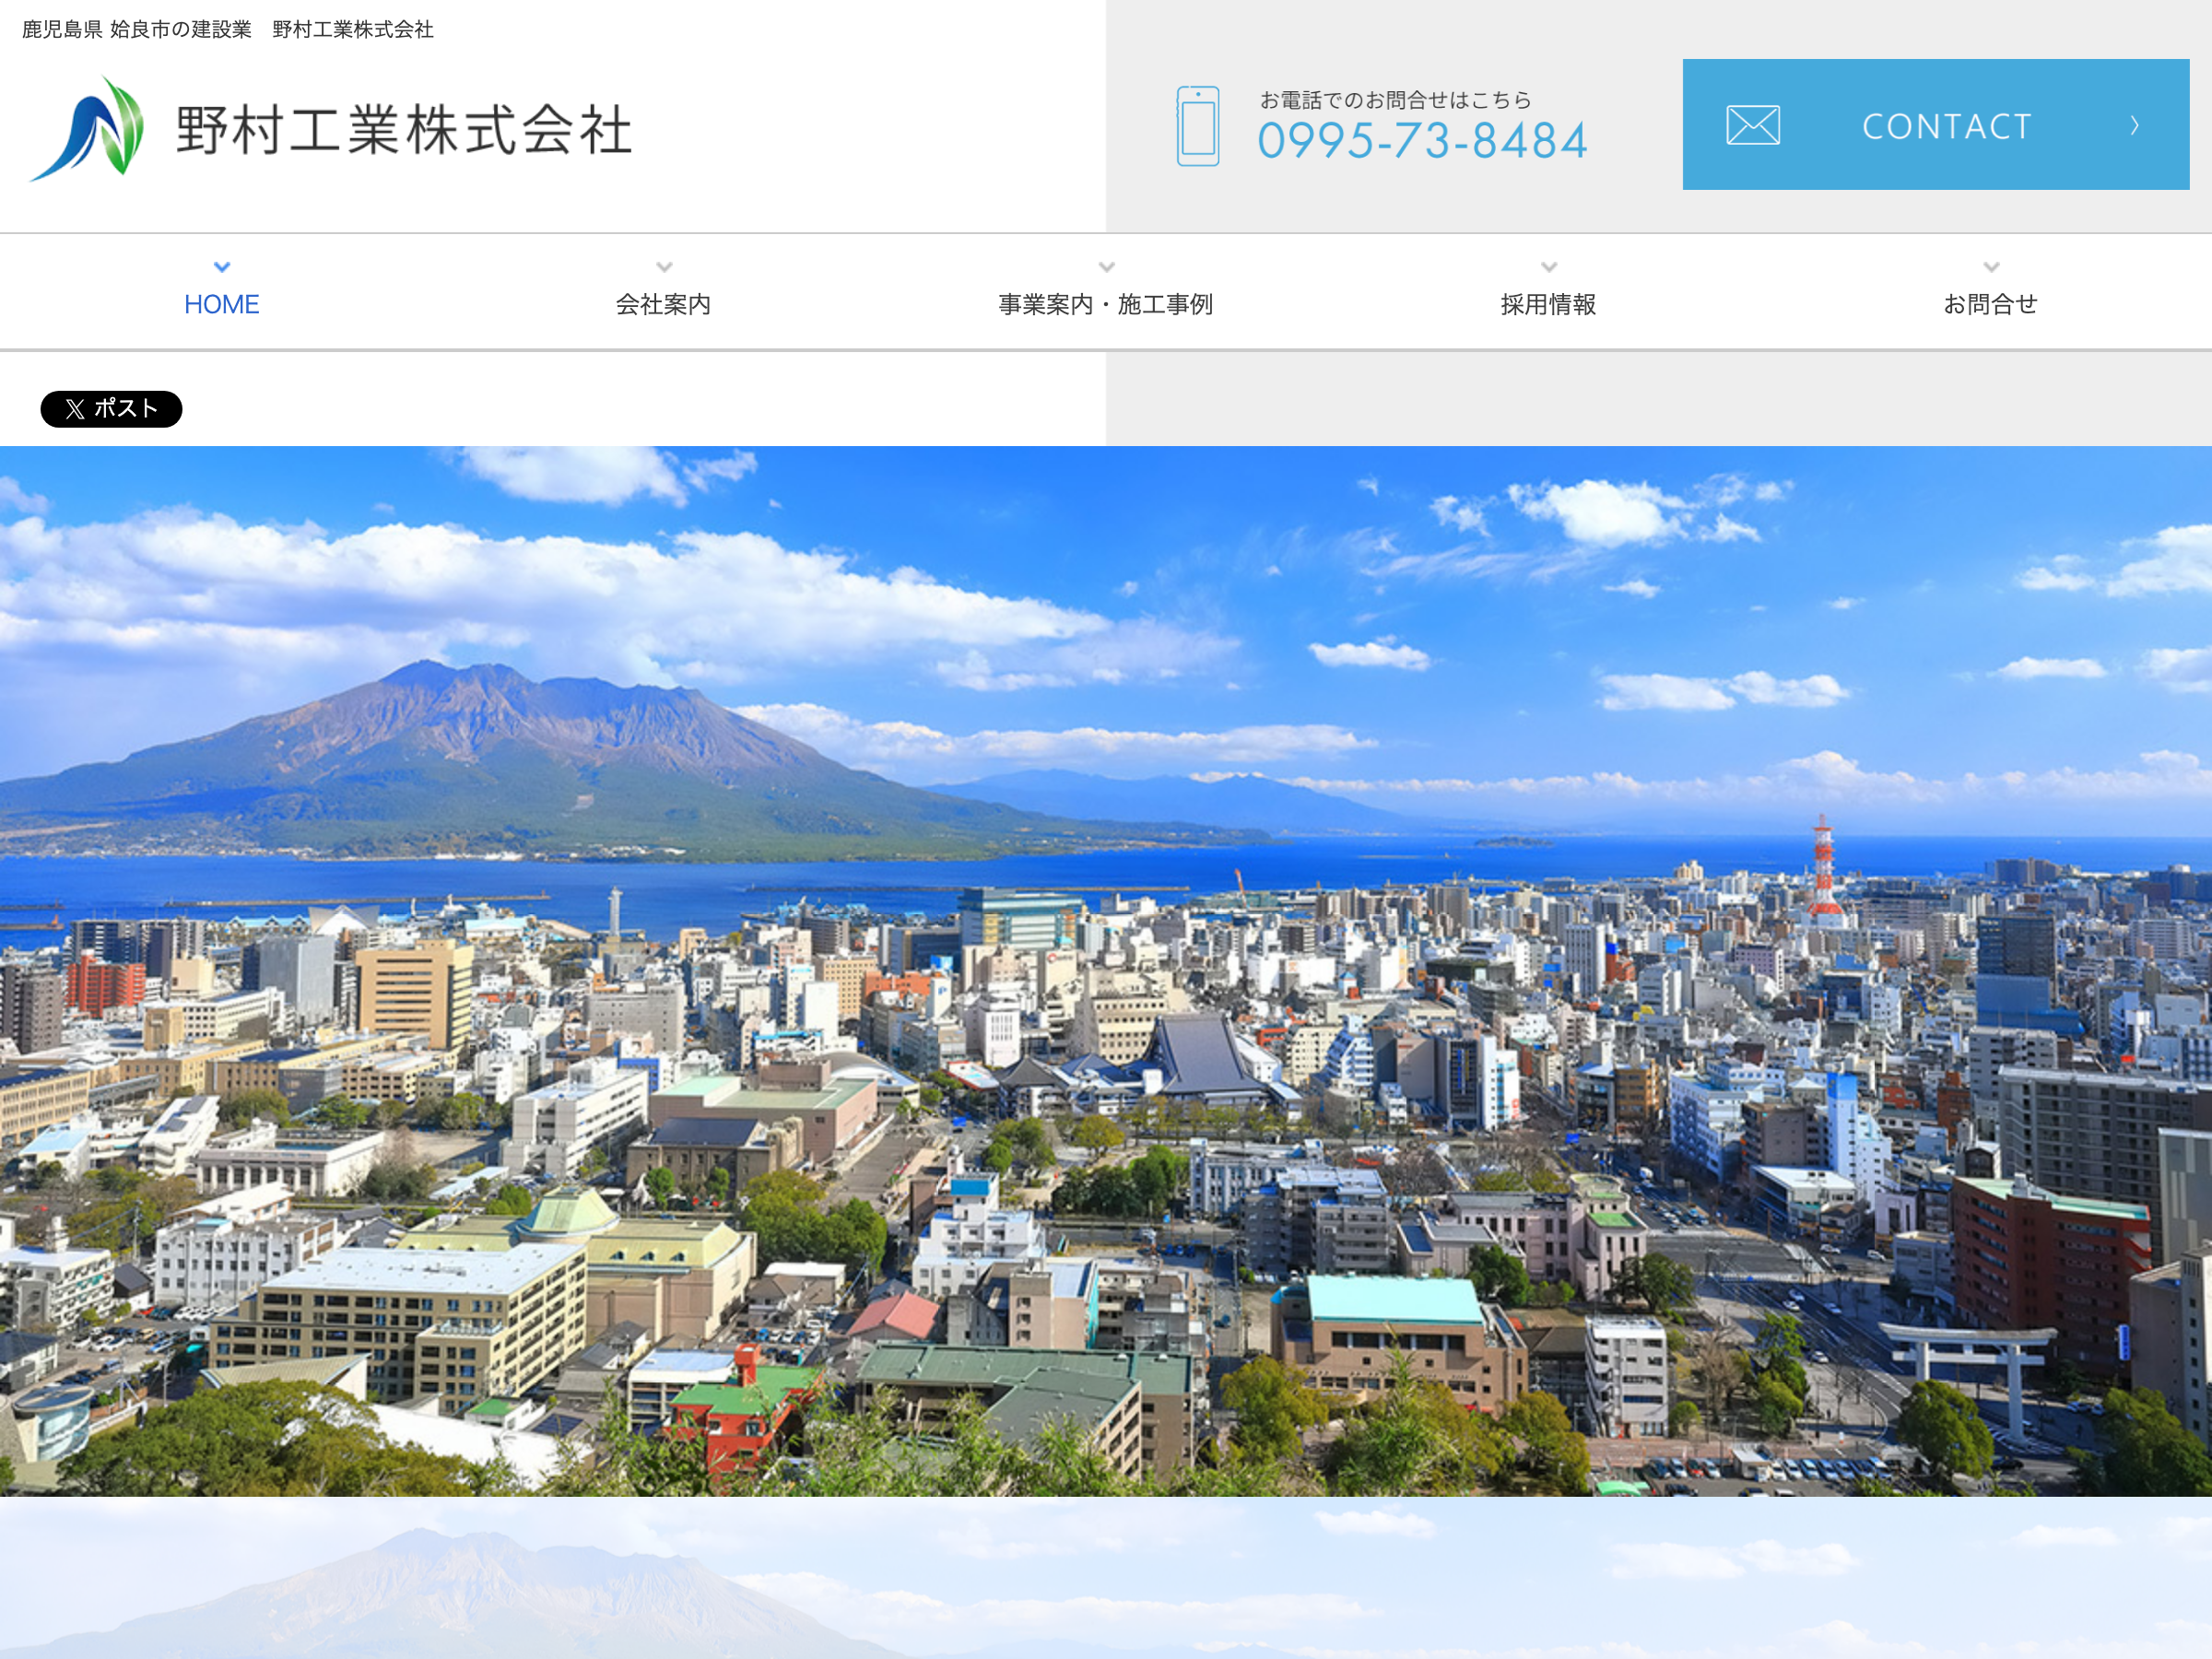Click the chevron above お問合せ
The height and width of the screenshot is (1659, 2212).
[1991, 267]
